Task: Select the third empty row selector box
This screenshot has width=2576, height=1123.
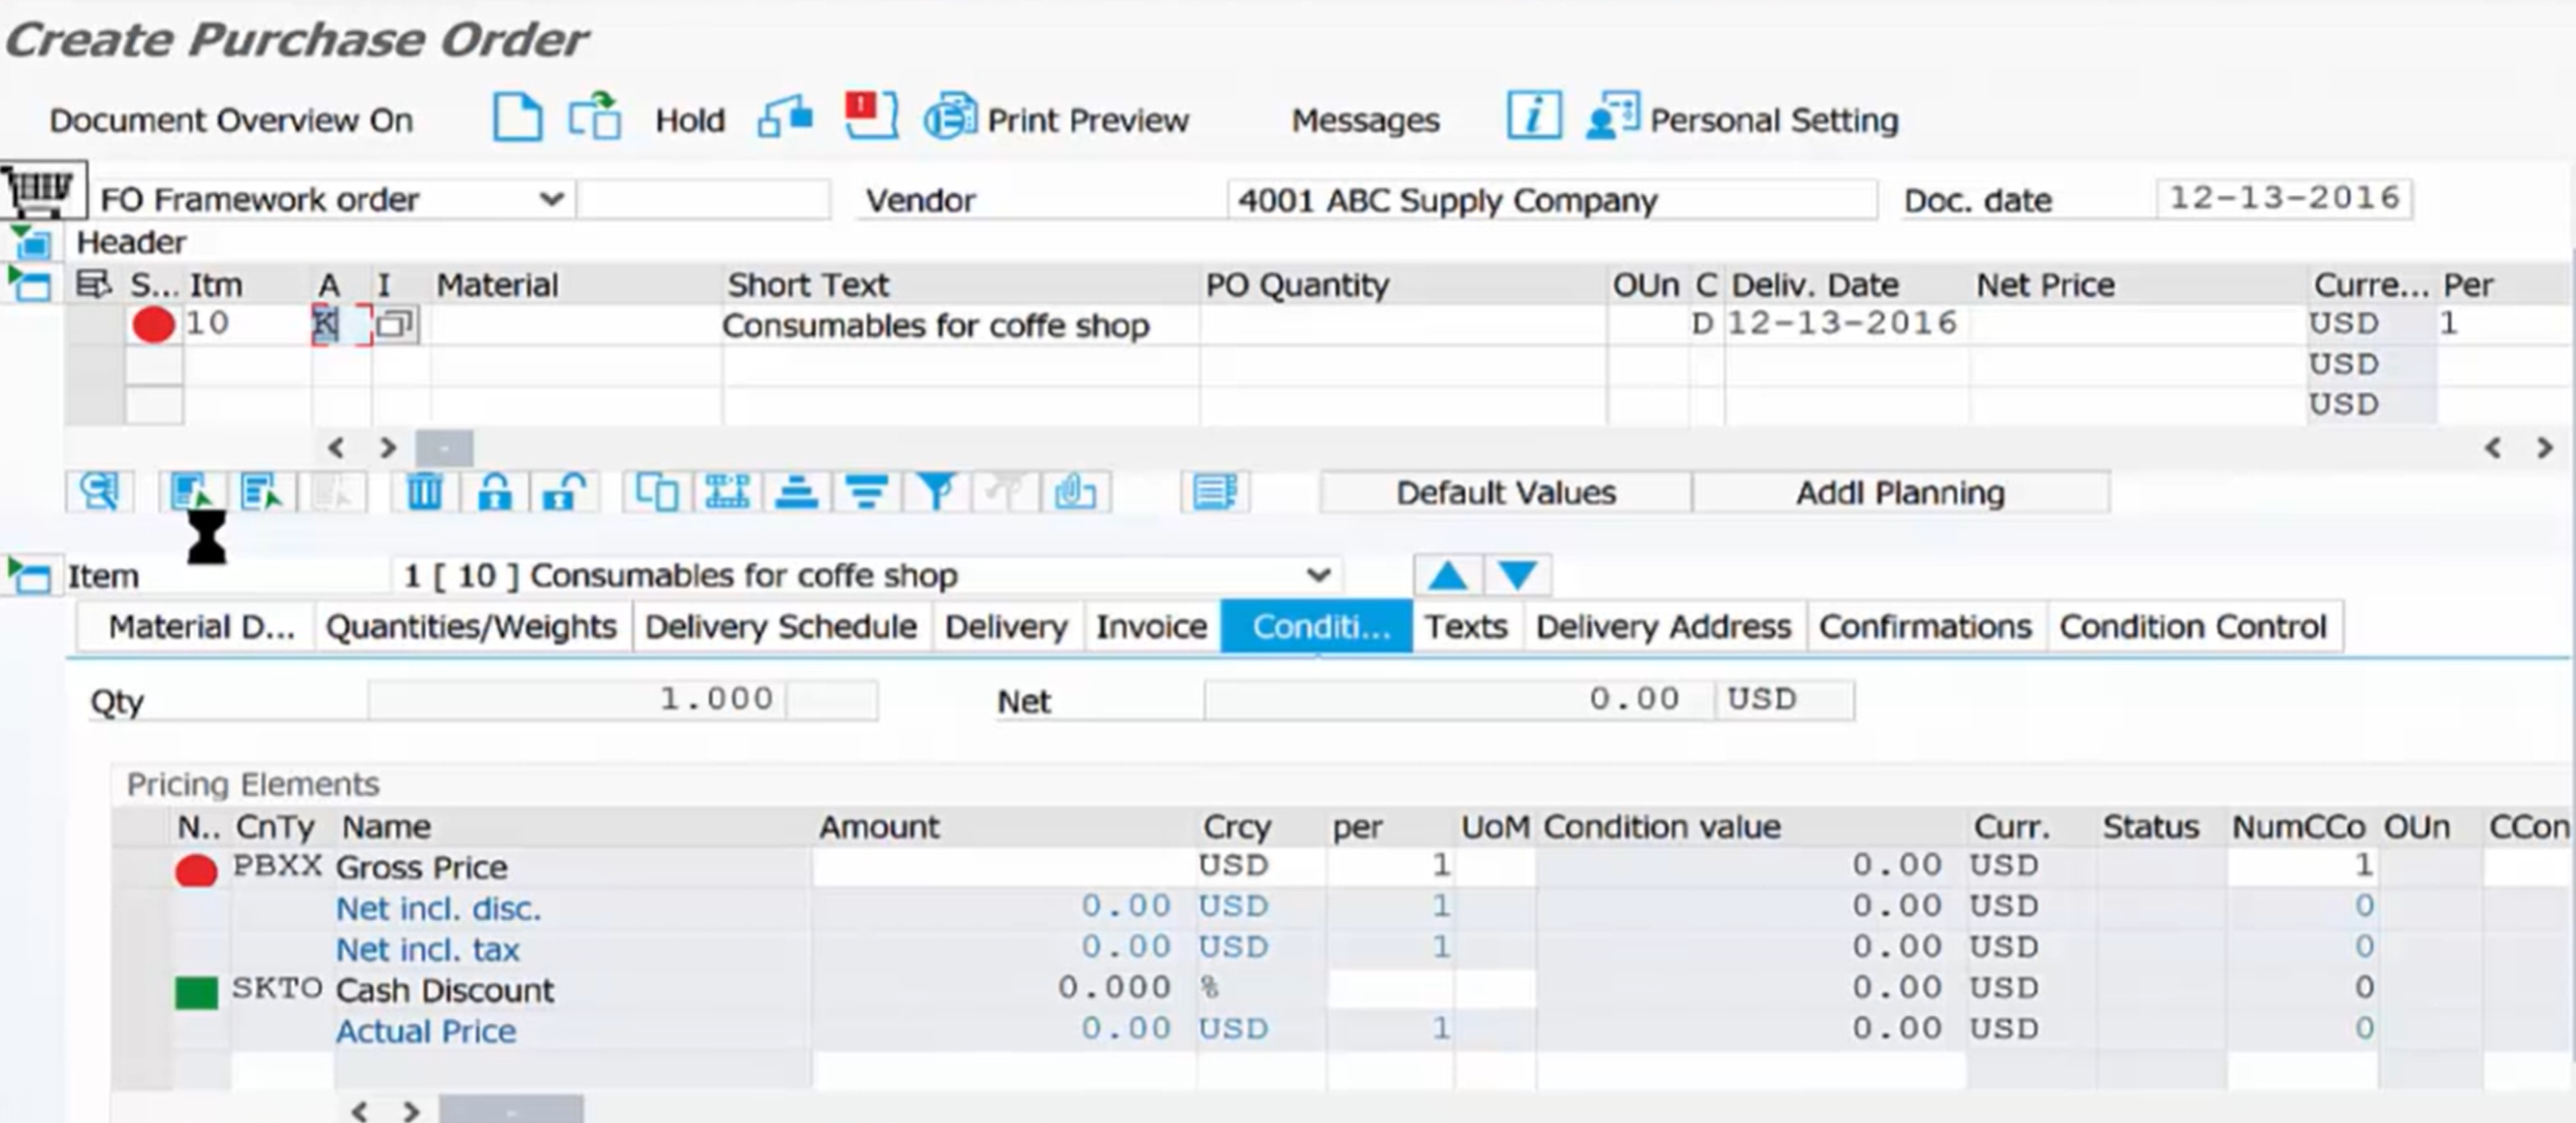Action: 154,405
